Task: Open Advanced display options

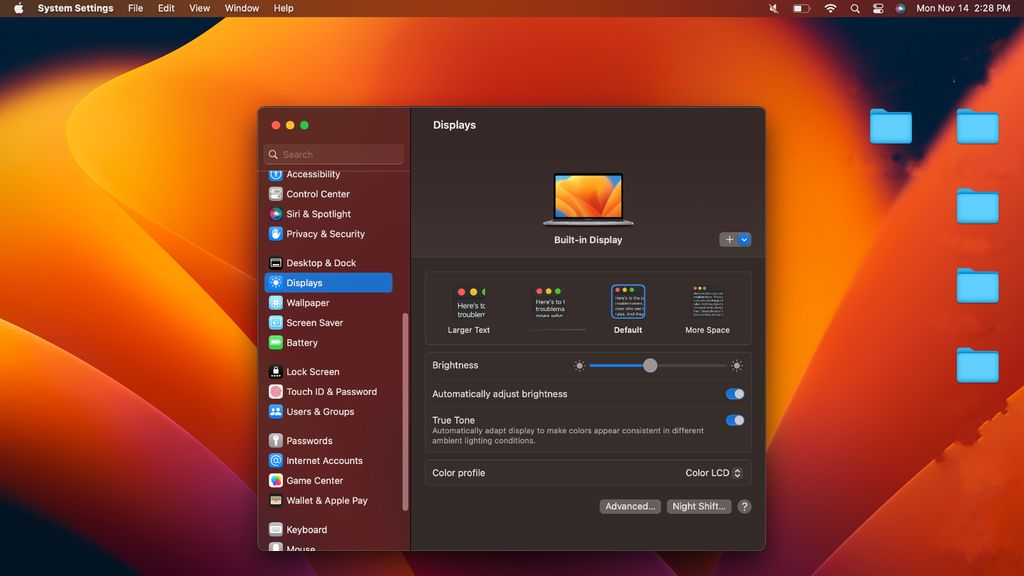Action: coord(630,506)
